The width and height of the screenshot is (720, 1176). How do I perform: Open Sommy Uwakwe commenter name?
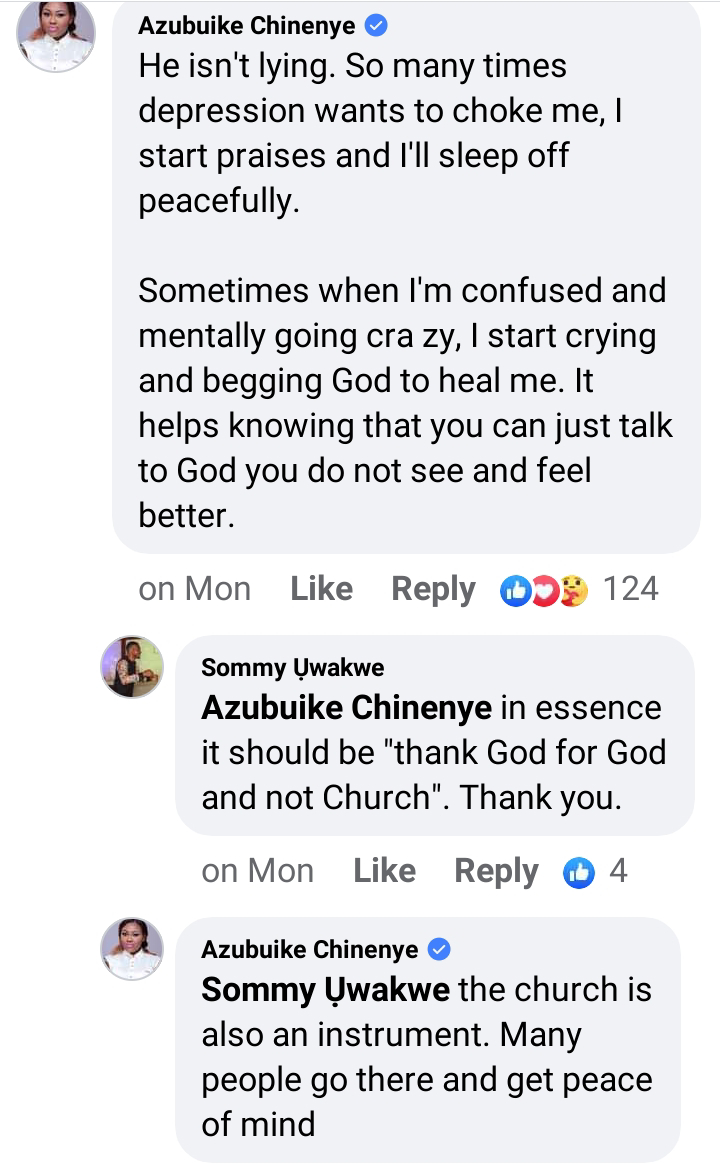pyautogui.click(x=292, y=668)
